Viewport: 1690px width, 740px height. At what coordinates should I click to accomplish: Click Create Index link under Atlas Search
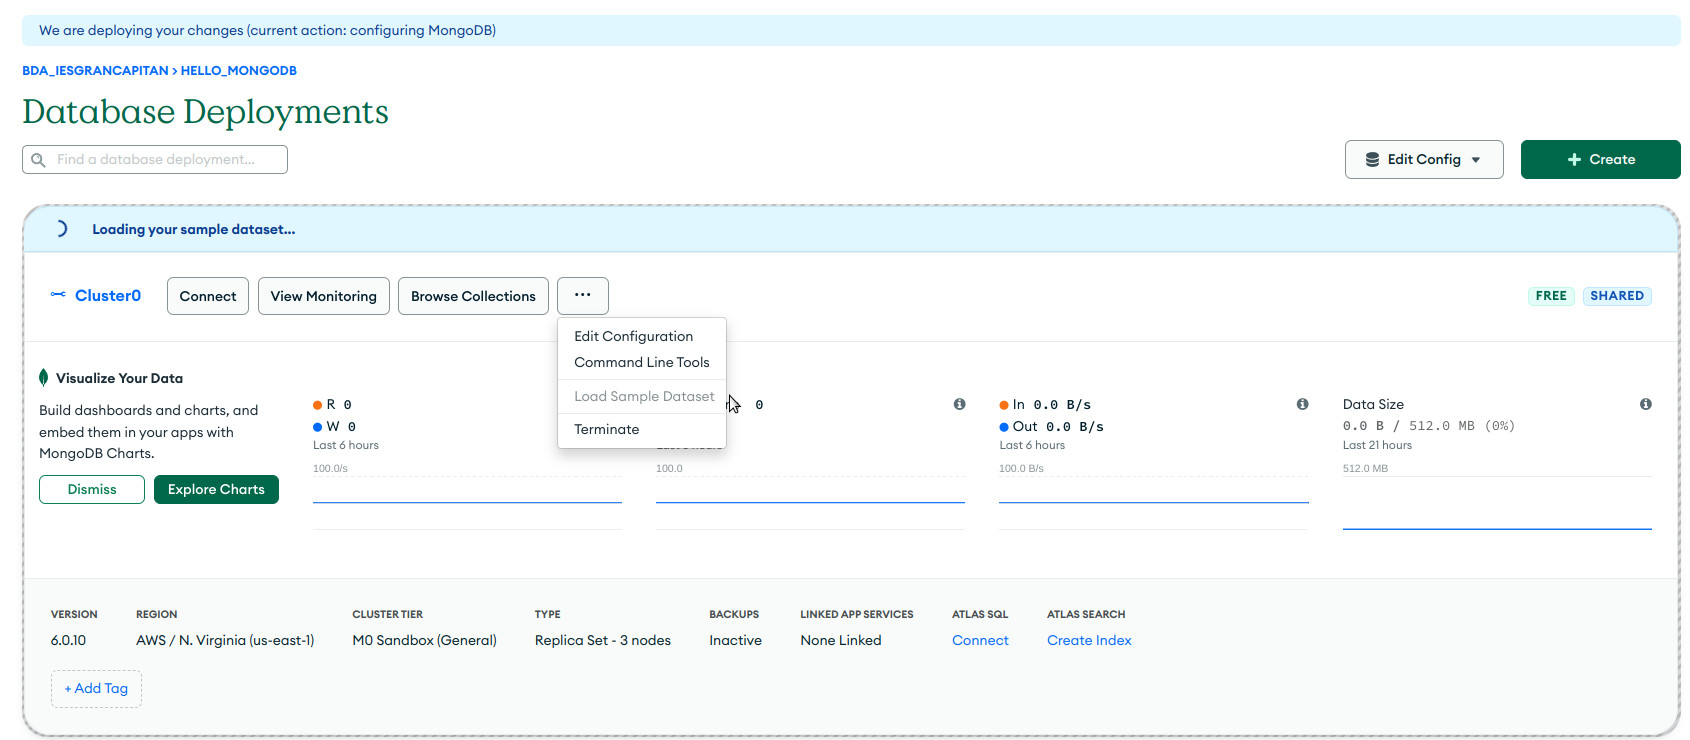coord(1089,640)
